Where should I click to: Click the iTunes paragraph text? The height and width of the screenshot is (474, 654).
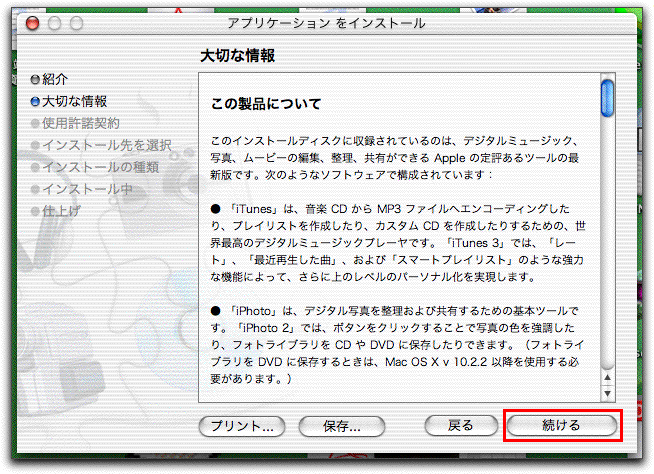tap(398, 243)
